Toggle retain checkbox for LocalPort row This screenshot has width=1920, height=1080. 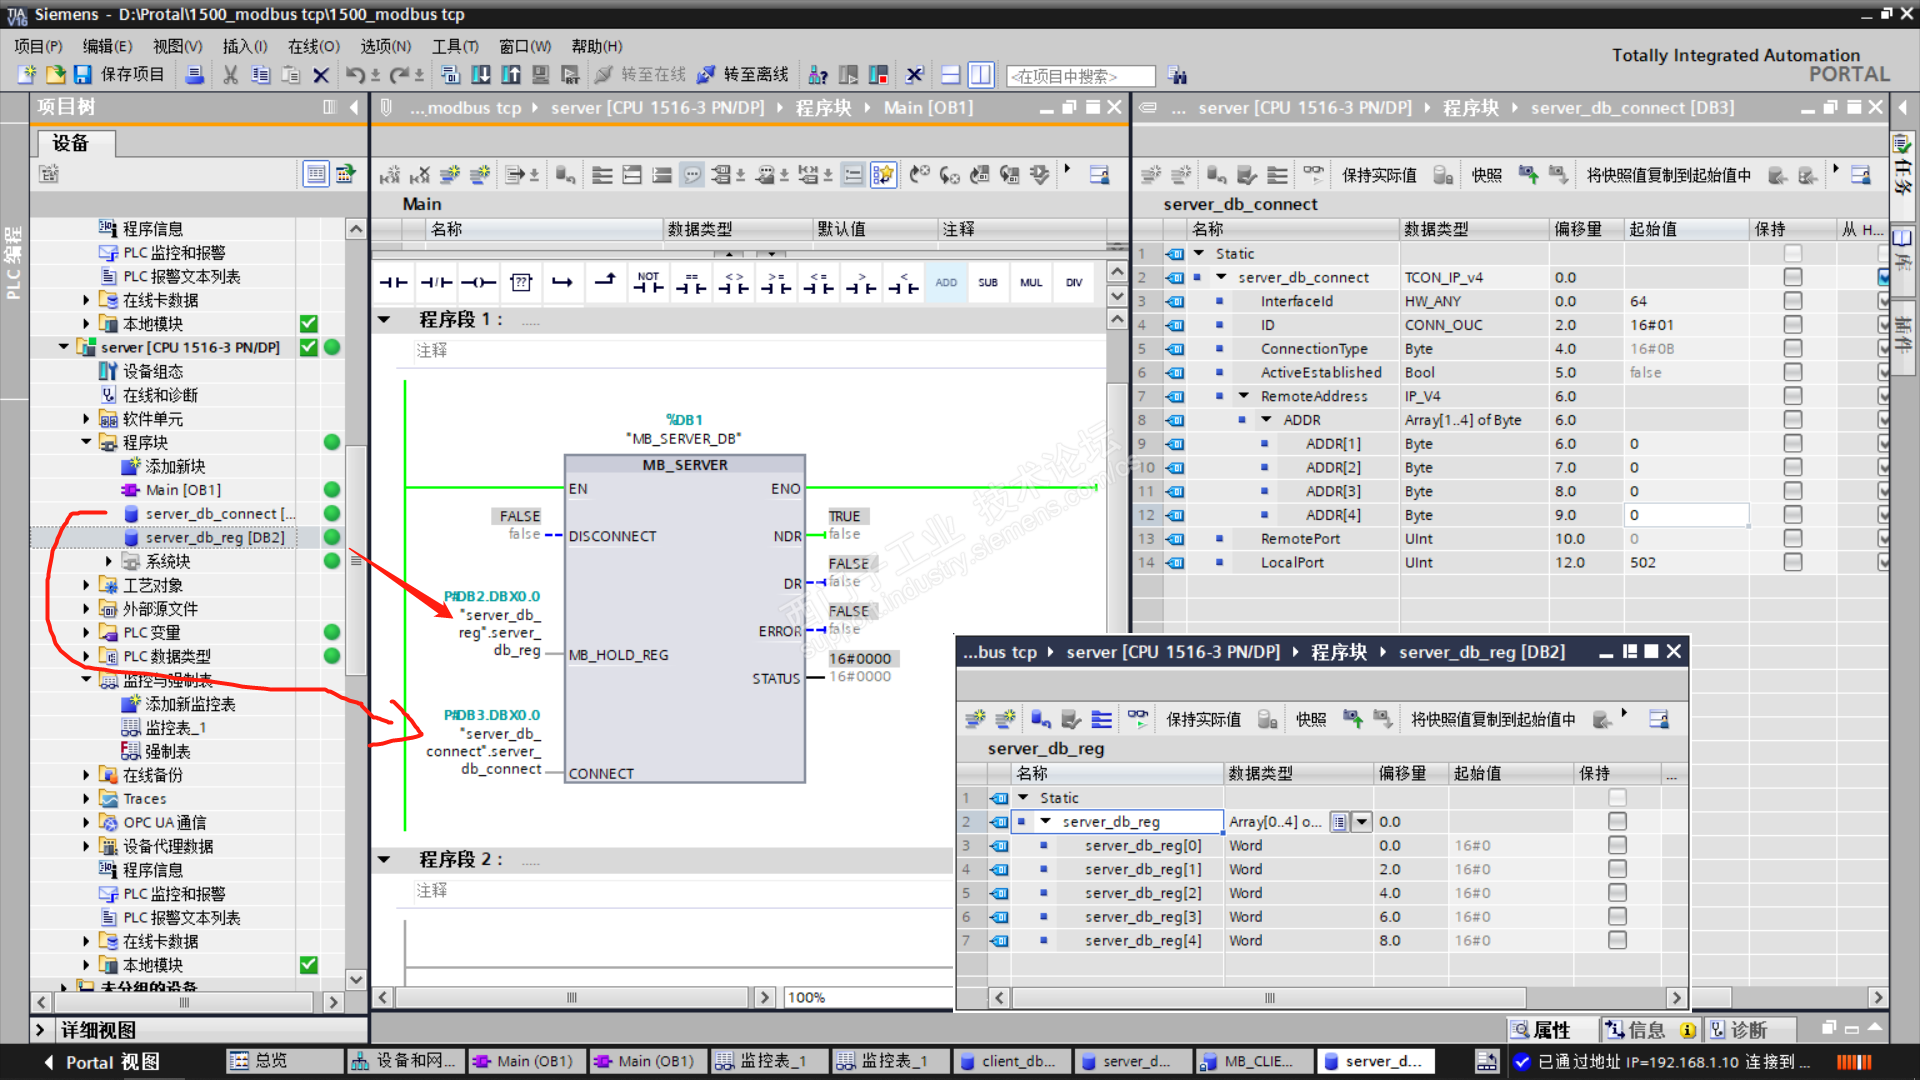click(1792, 562)
